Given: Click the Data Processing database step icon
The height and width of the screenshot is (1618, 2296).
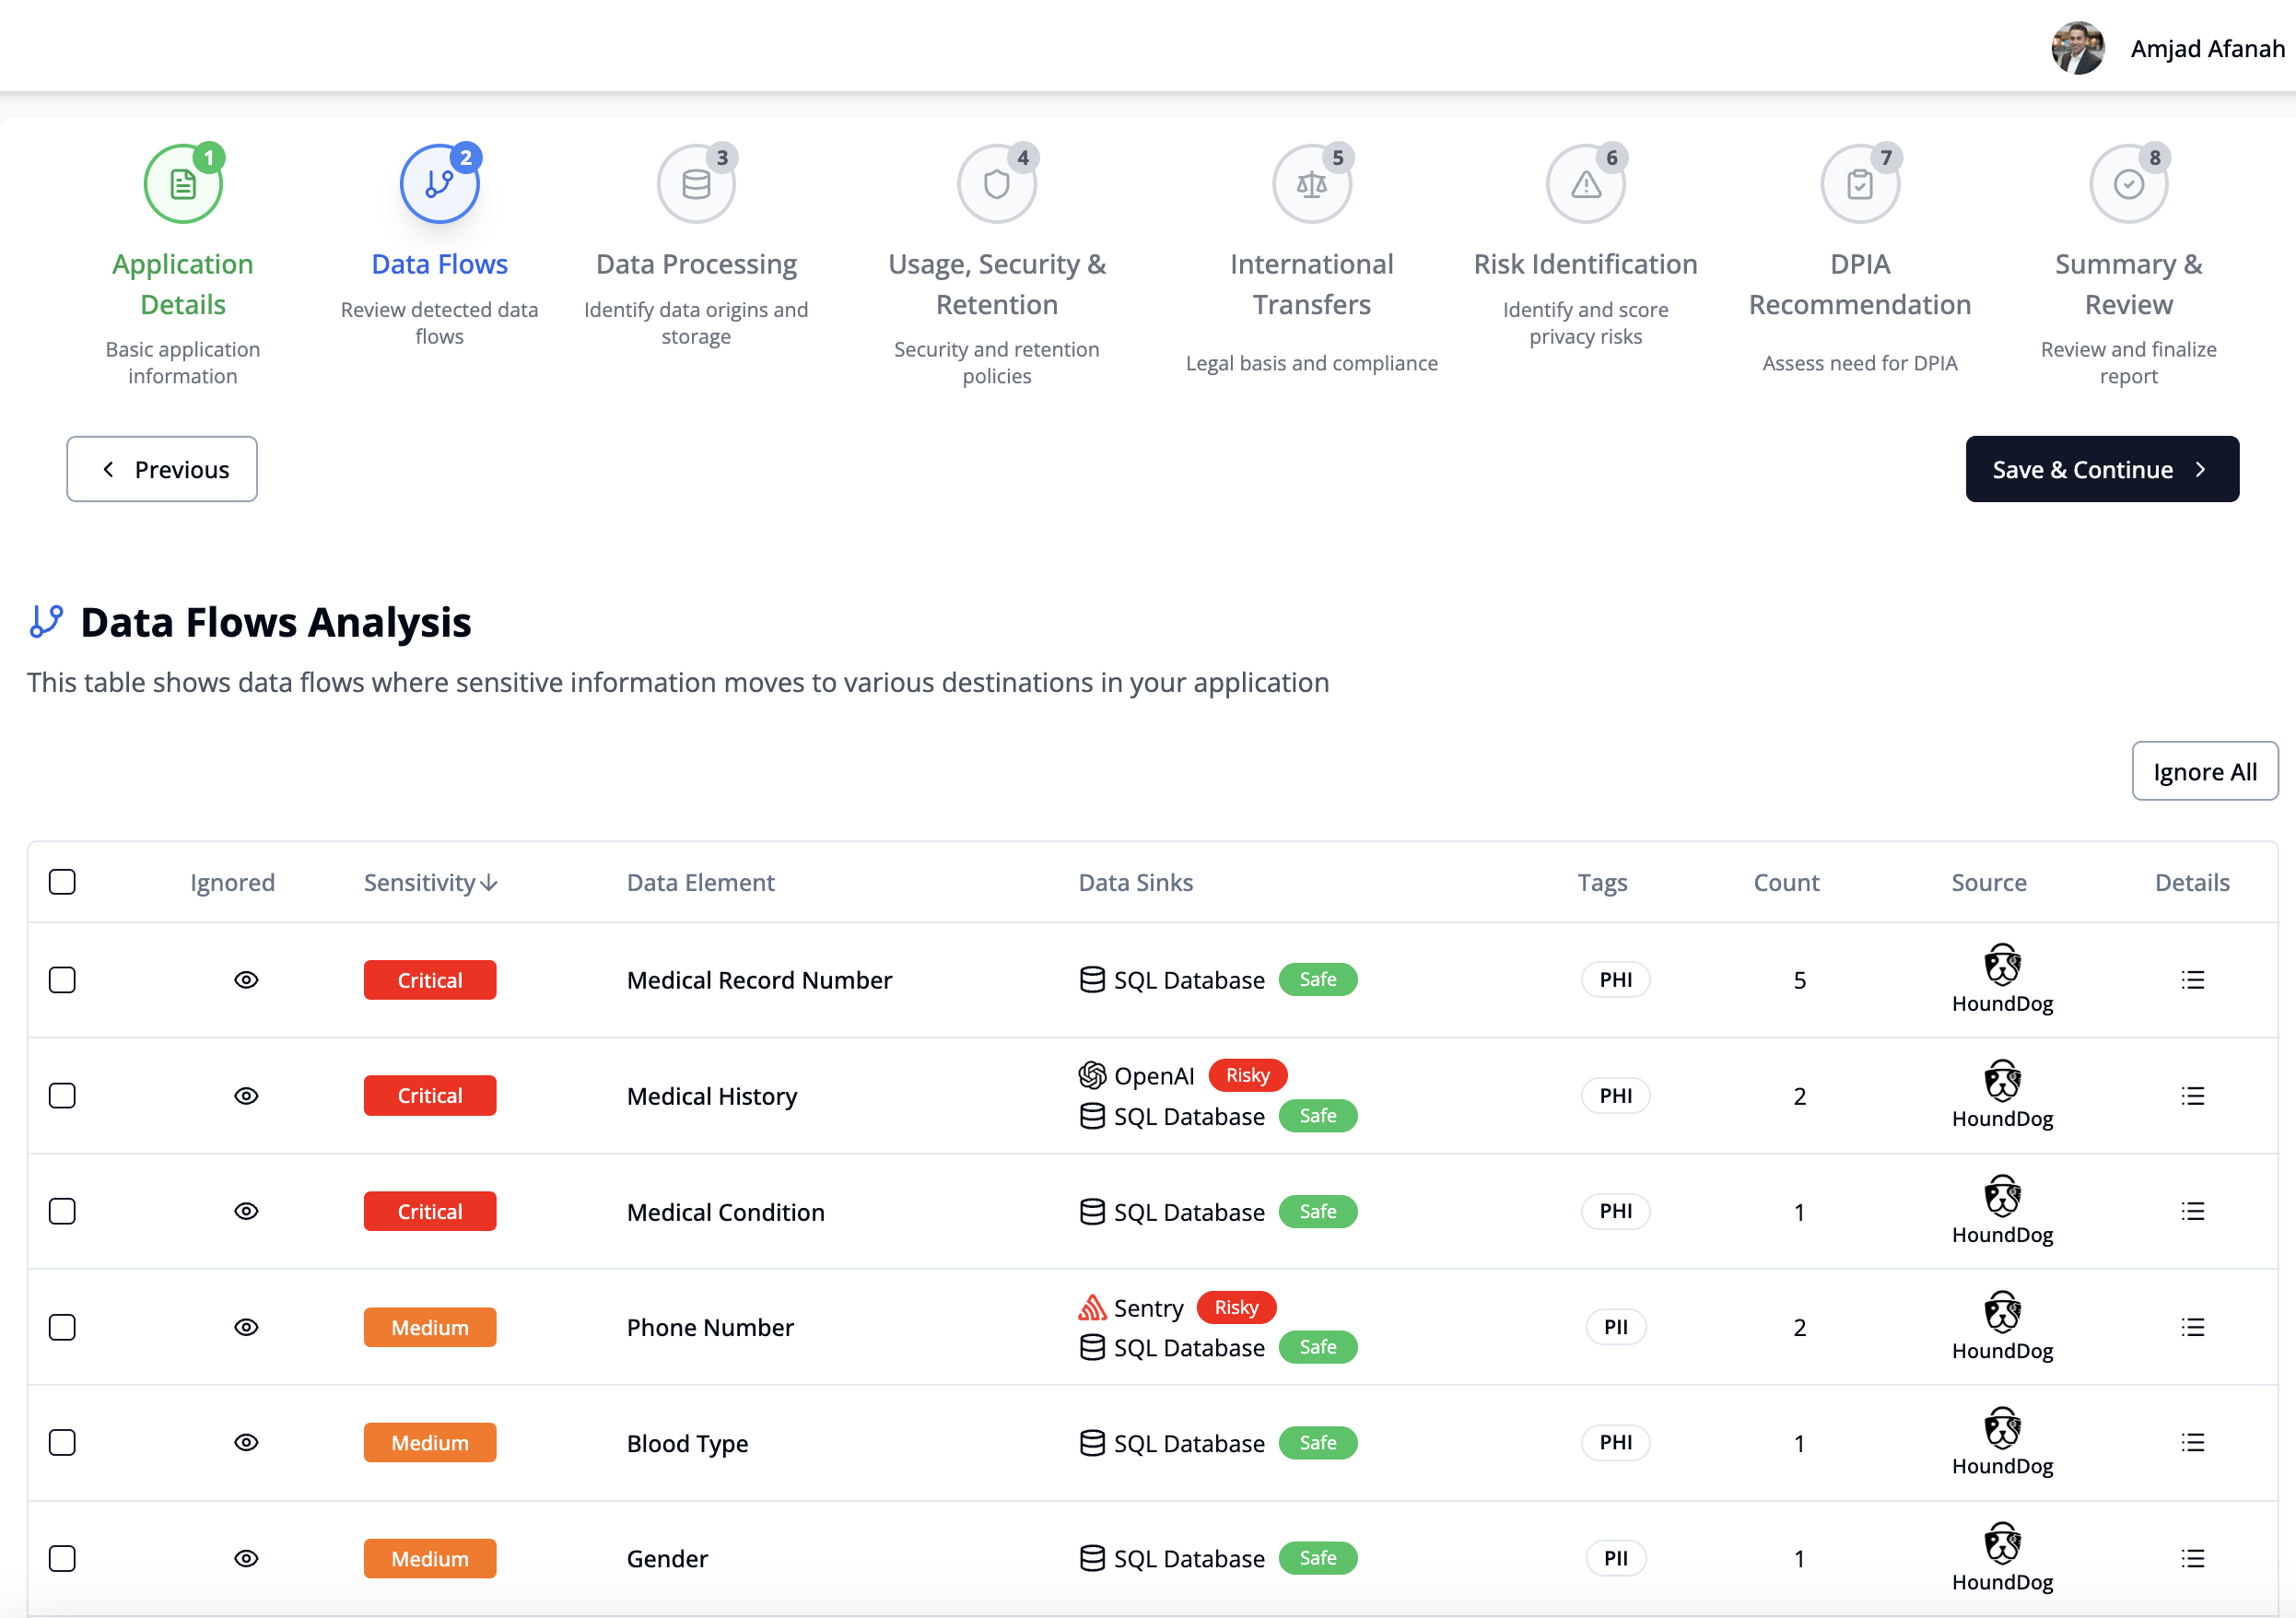Looking at the screenshot, I should pos(696,184).
